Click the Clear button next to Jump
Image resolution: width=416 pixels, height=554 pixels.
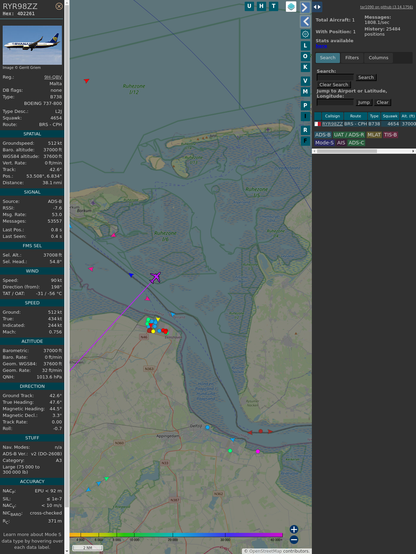tap(382, 102)
